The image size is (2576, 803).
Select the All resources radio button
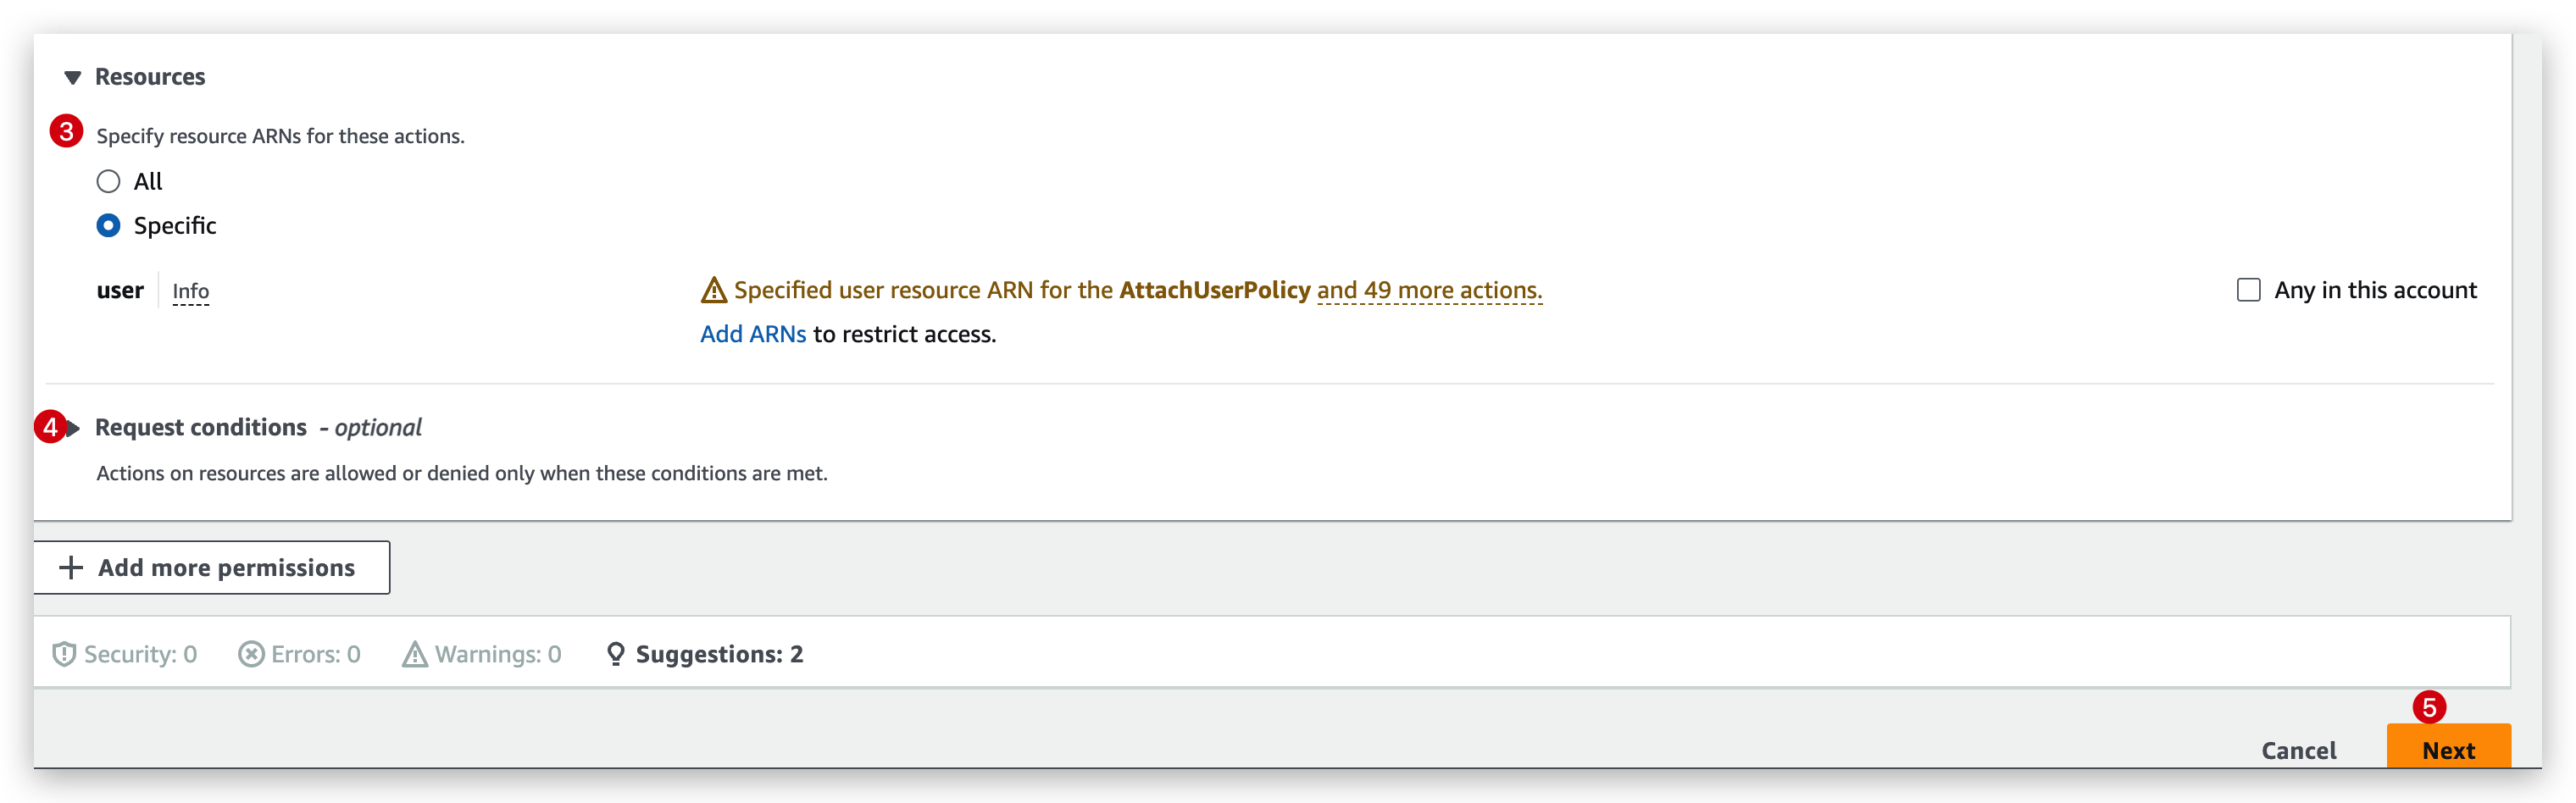(108, 181)
